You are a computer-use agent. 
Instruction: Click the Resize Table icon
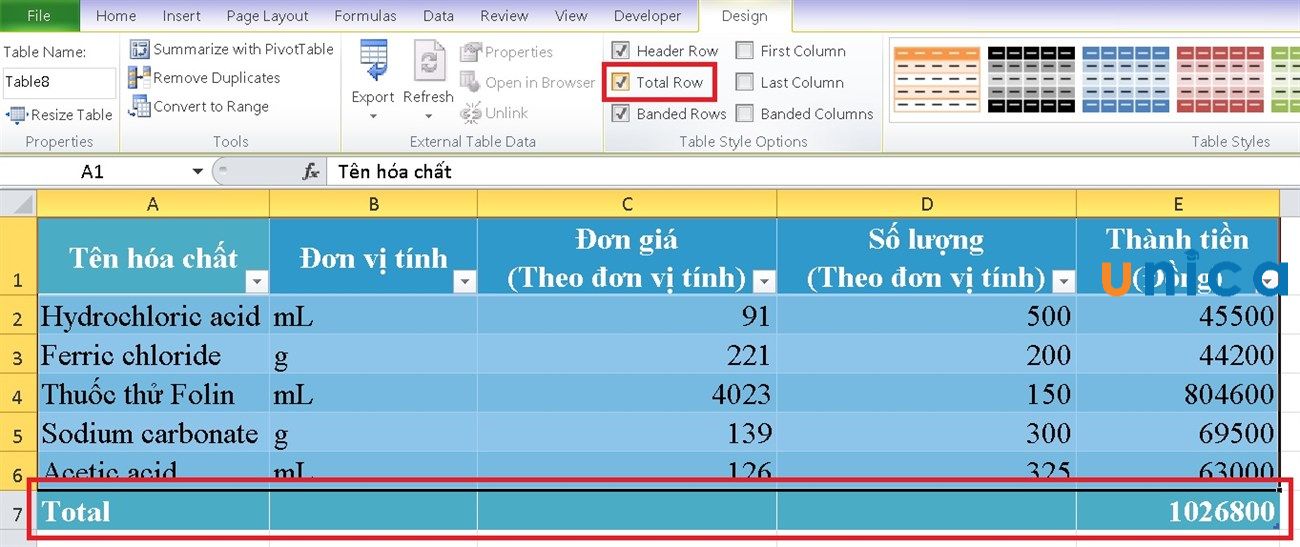point(15,115)
